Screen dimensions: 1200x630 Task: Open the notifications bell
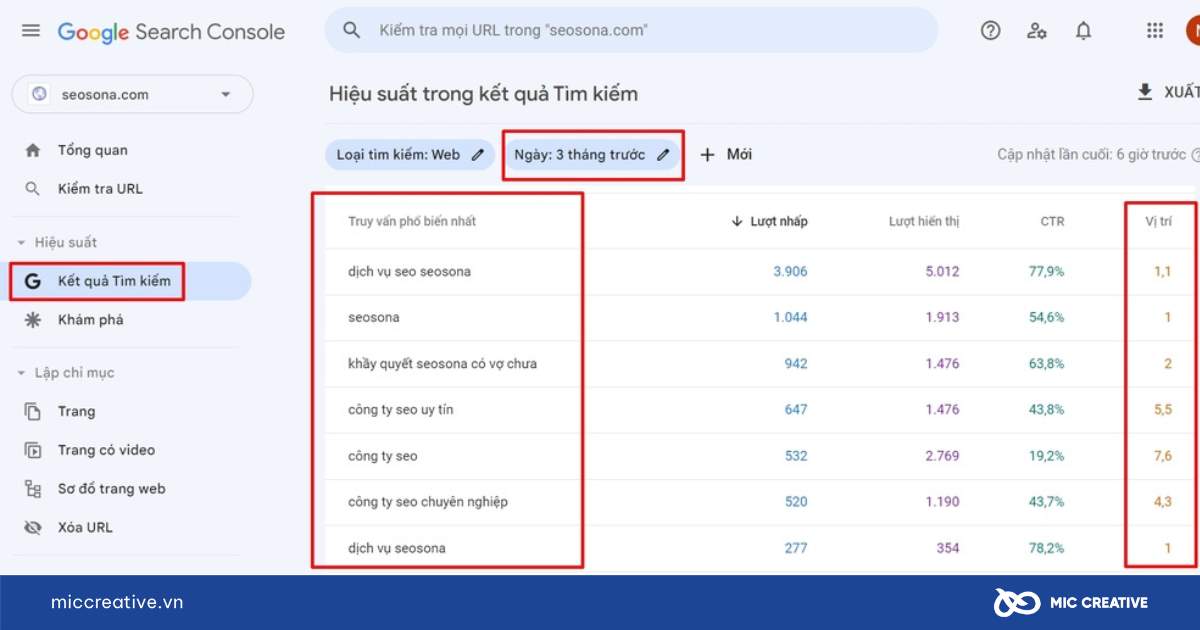point(1083,31)
